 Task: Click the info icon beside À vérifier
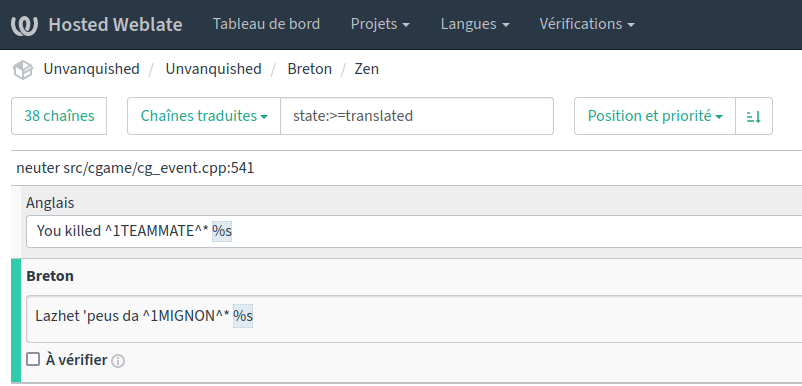(118, 361)
